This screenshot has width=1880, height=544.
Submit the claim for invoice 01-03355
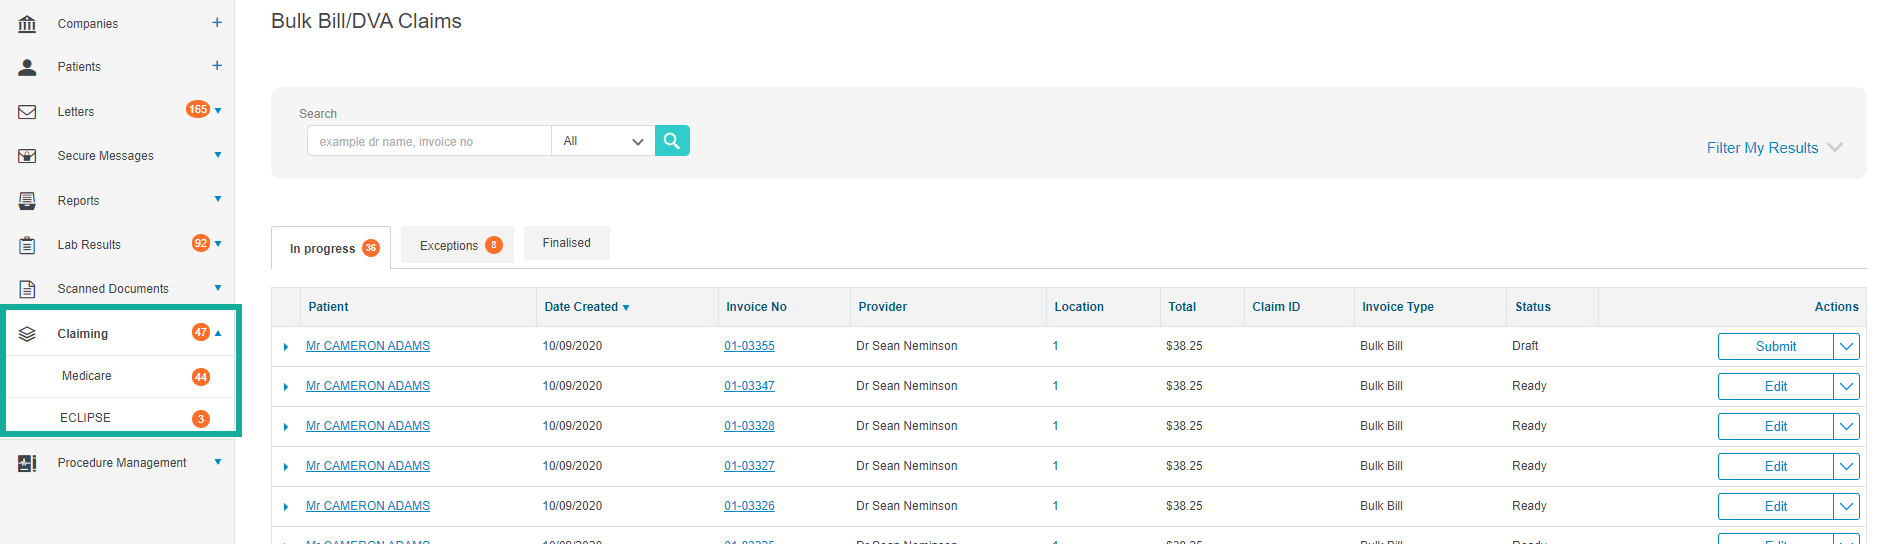[1776, 346]
